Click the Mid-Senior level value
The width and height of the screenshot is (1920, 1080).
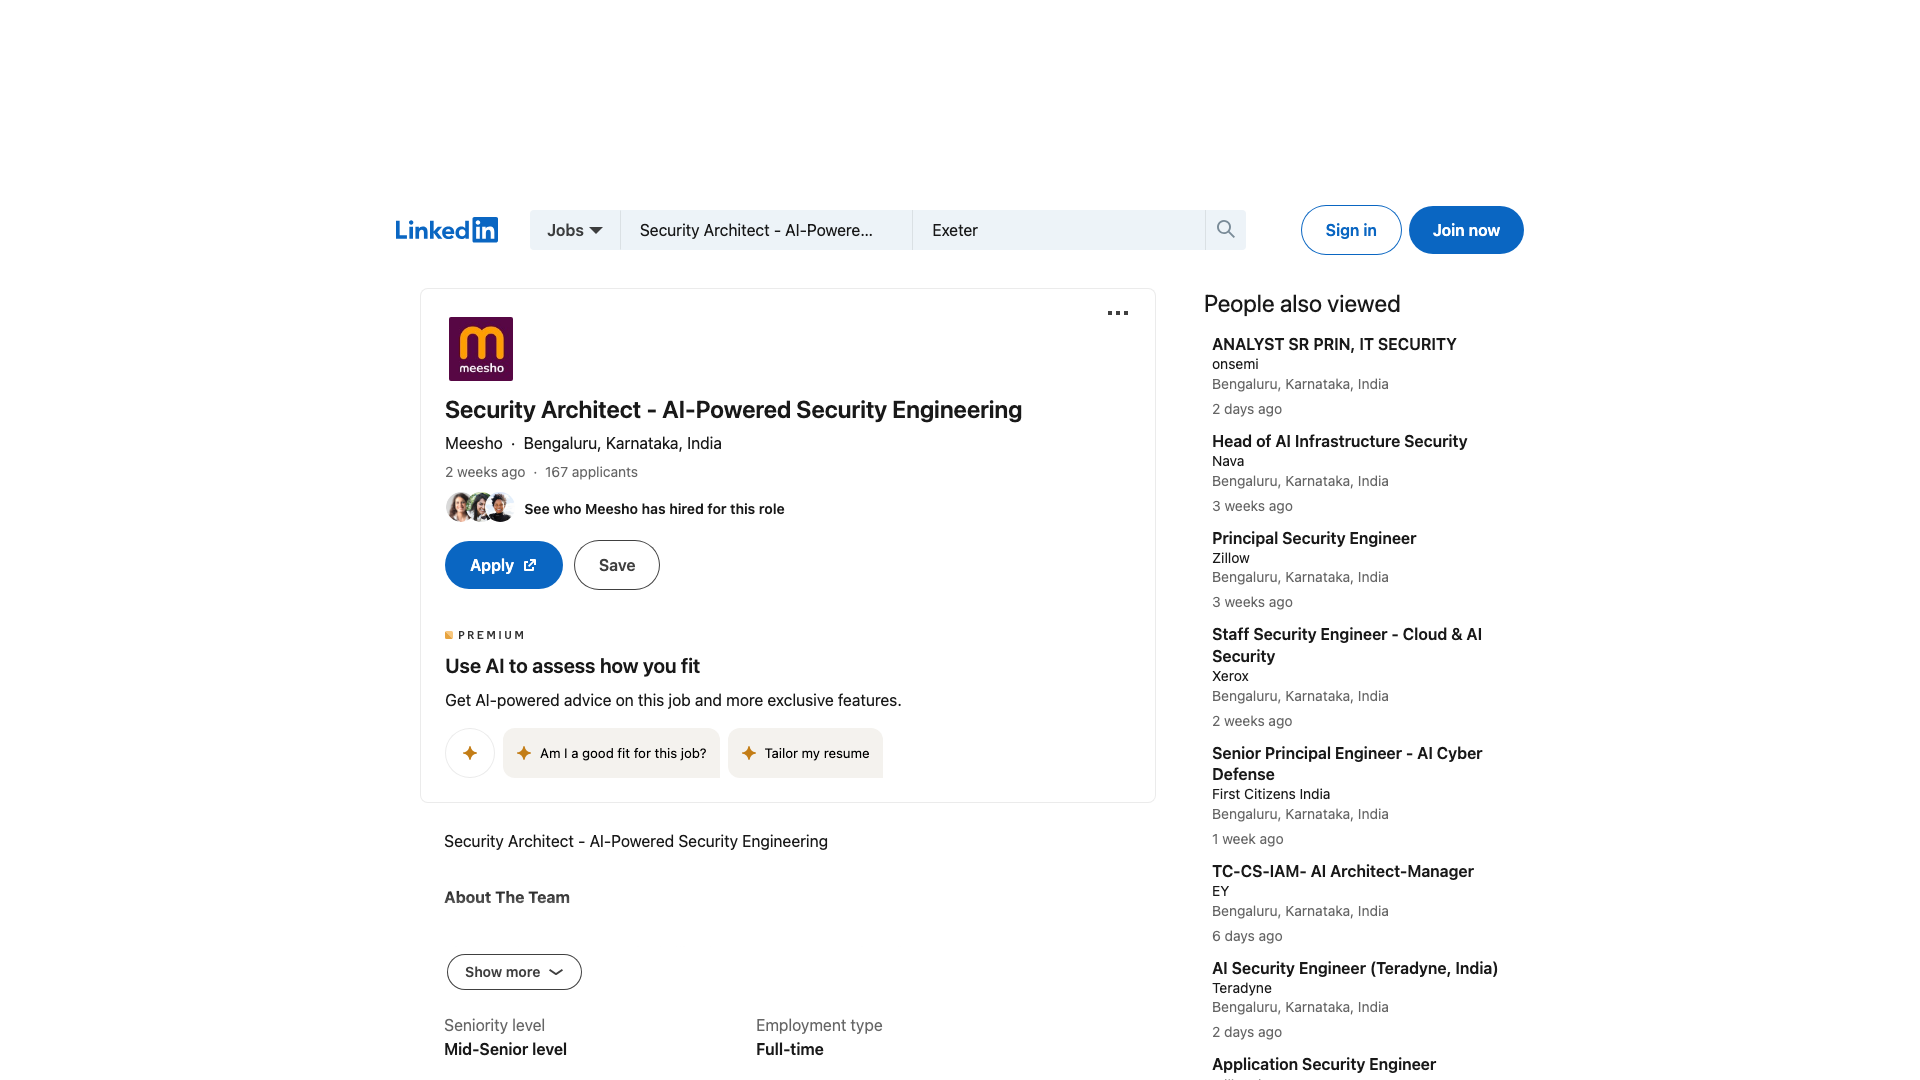point(505,1049)
